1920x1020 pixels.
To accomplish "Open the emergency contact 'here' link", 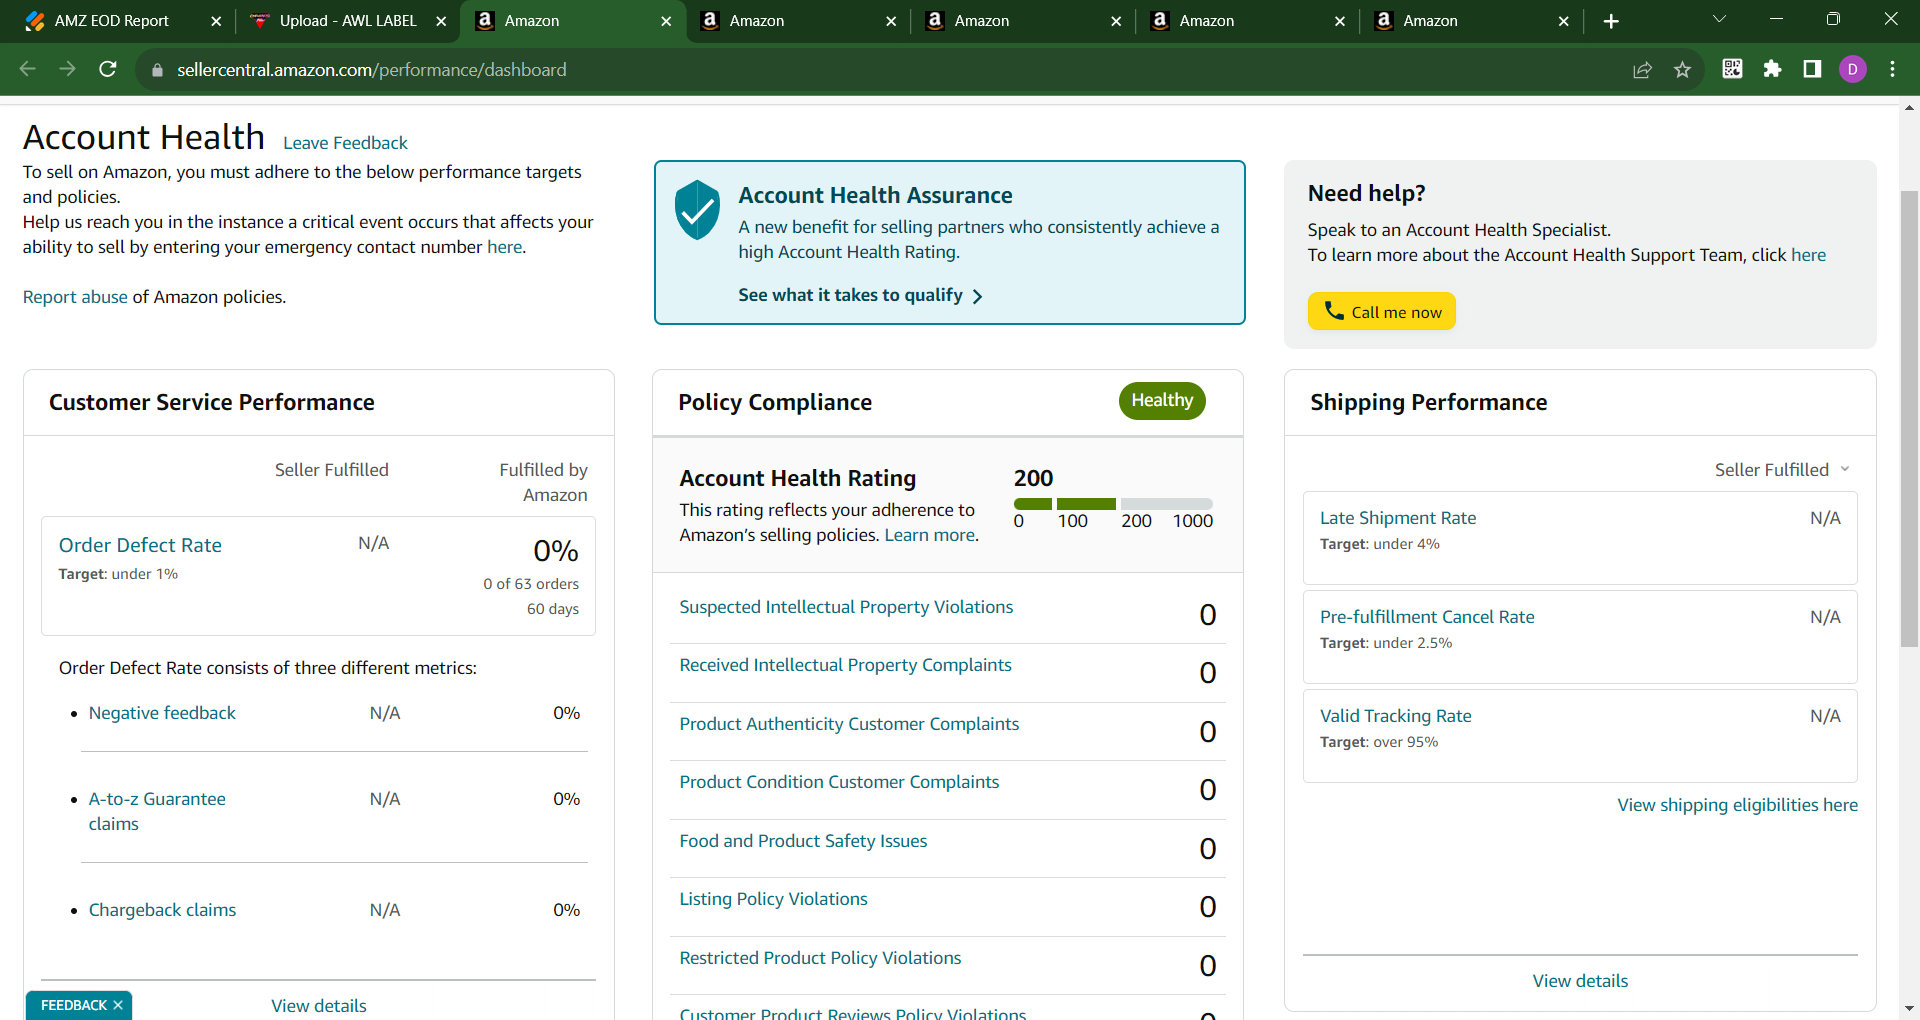I will click(504, 247).
